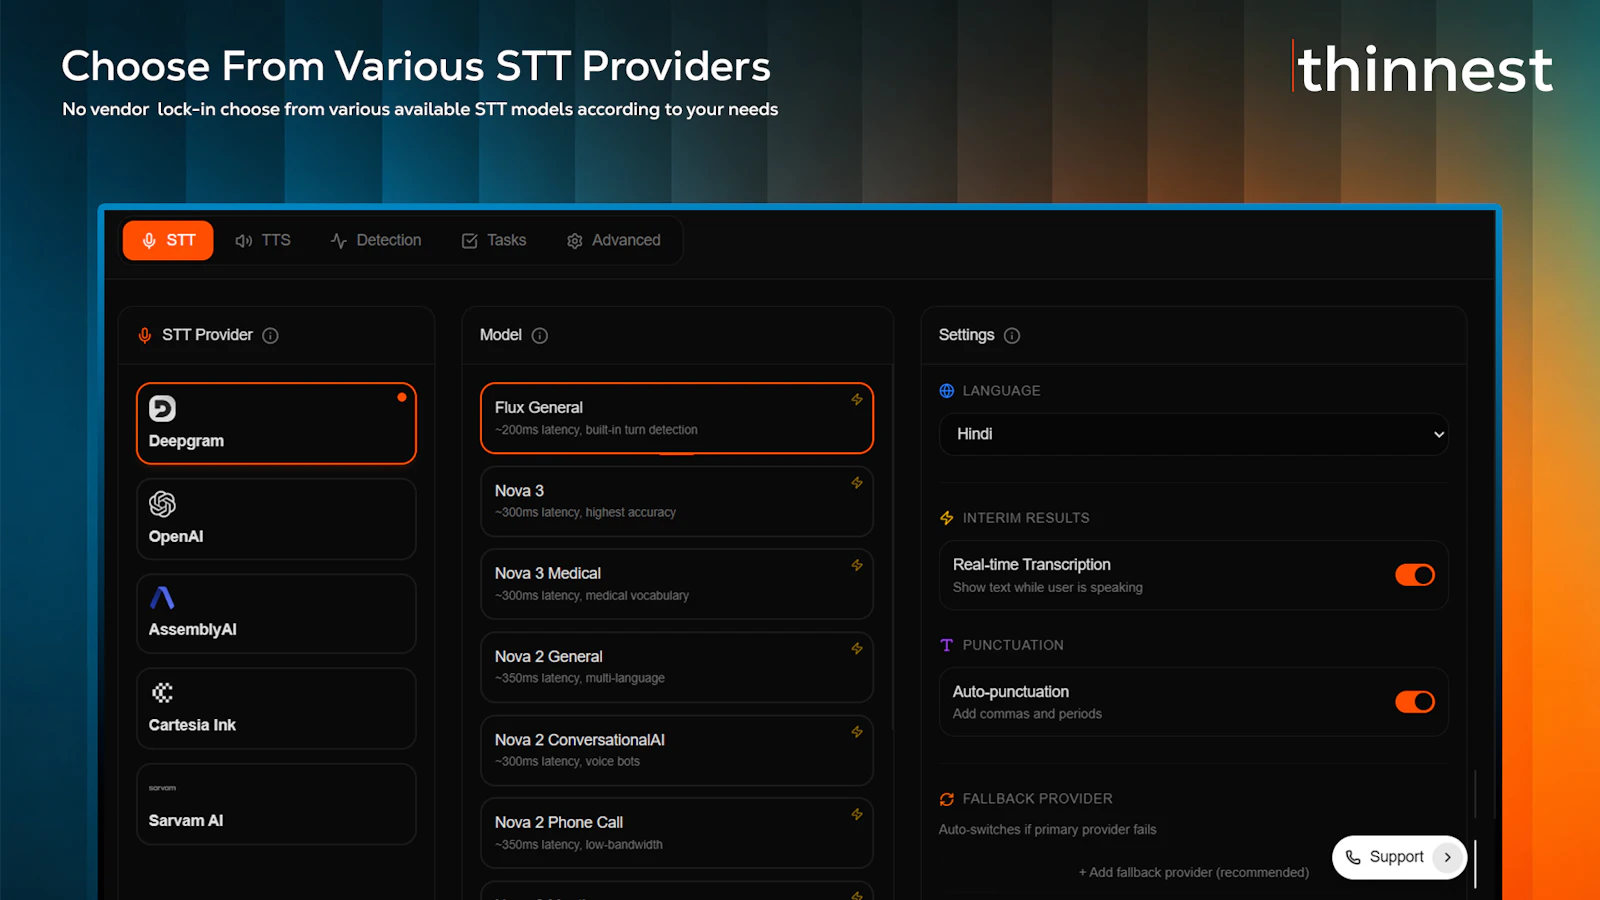This screenshot has width=1600, height=900.
Task: Click the globe icon beside LANGUAGE
Action: click(947, 391)
